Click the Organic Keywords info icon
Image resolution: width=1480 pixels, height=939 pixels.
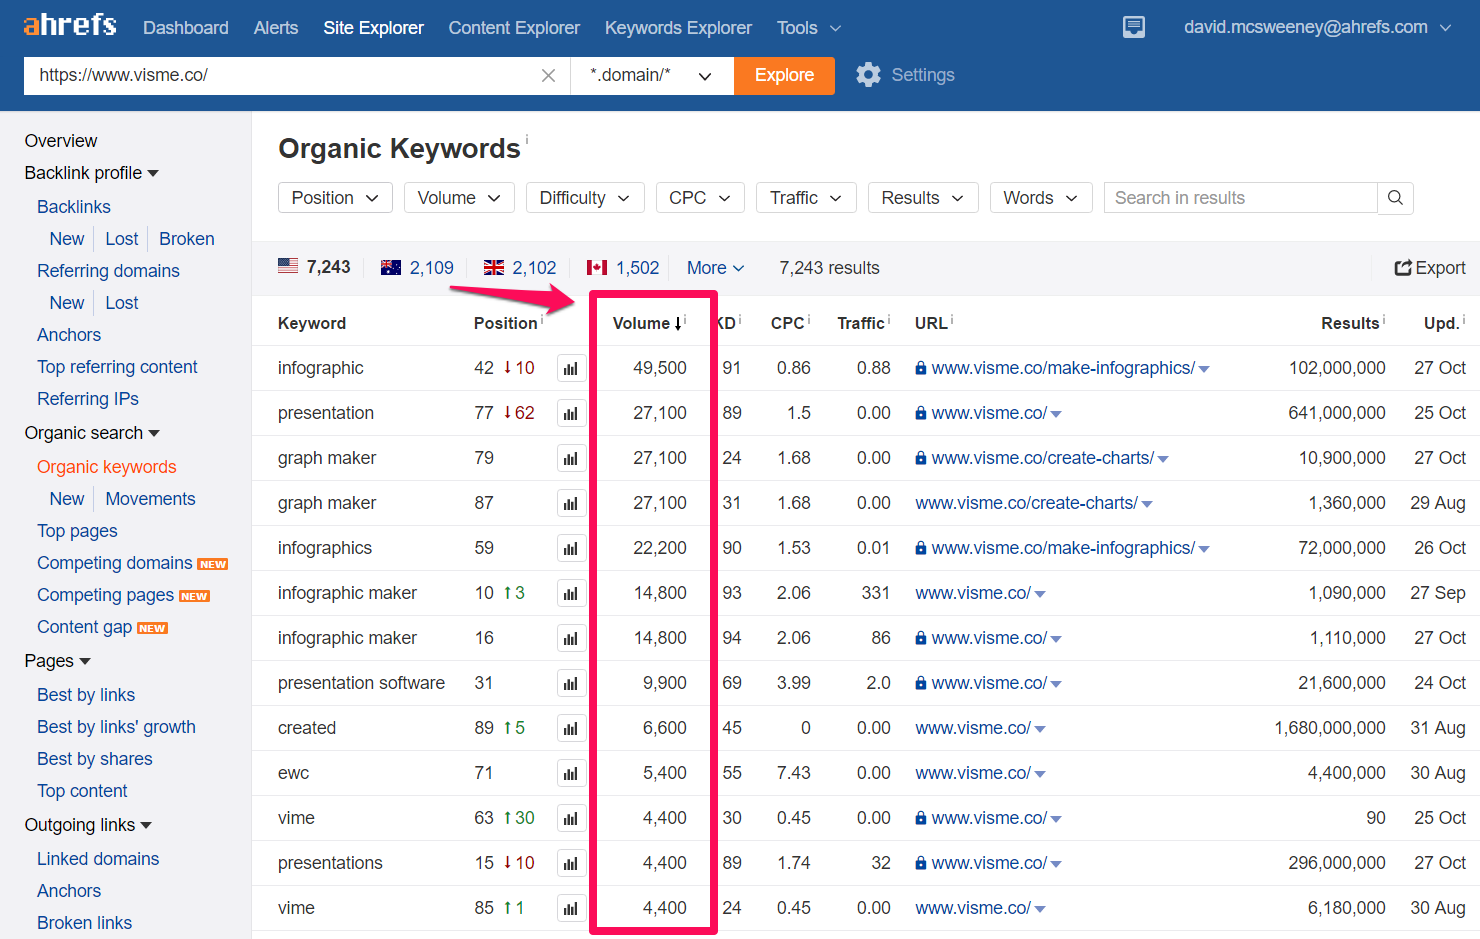coord(527,139)
